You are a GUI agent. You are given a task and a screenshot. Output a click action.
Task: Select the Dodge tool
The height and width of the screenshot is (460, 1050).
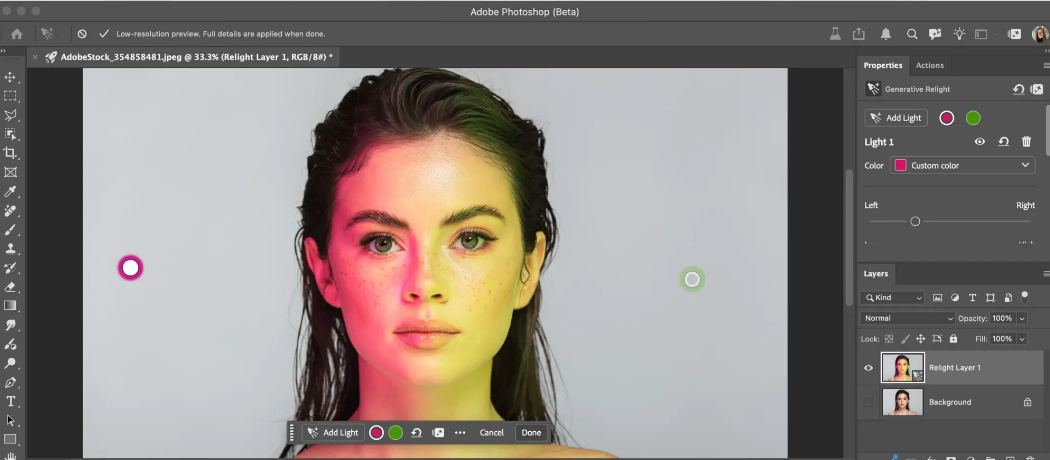coord(10,364)
